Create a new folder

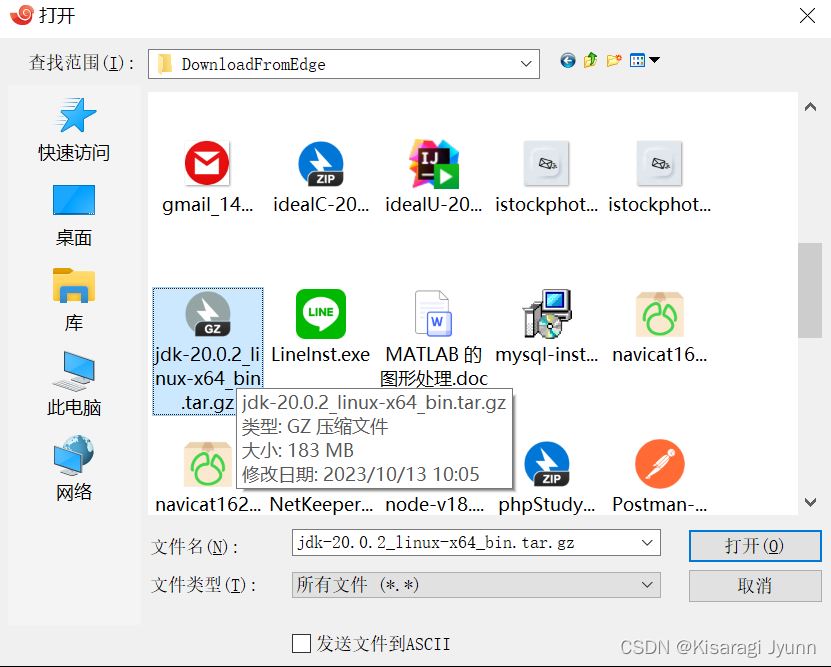(x=614, y=61)
